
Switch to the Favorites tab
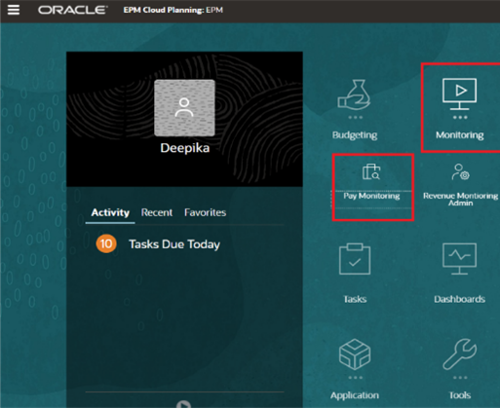[205, 212]
